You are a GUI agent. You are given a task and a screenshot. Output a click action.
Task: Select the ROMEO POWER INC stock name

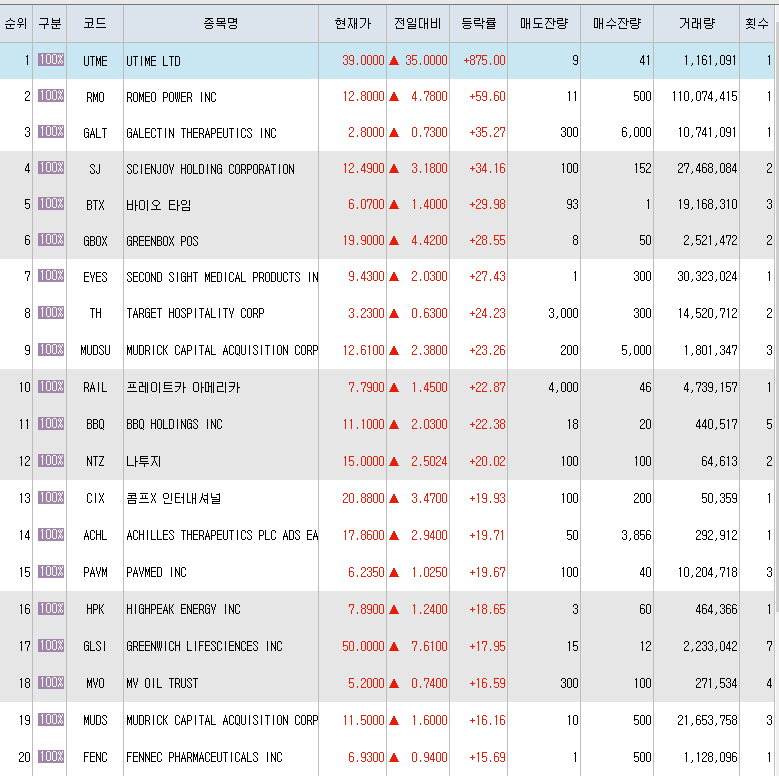coord(171,97)
